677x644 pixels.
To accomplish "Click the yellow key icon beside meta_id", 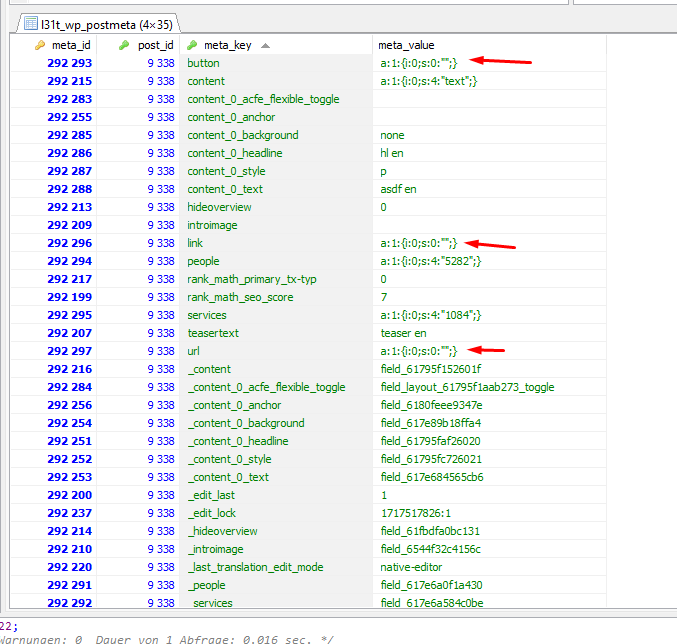I will click(x=40, y=45).
